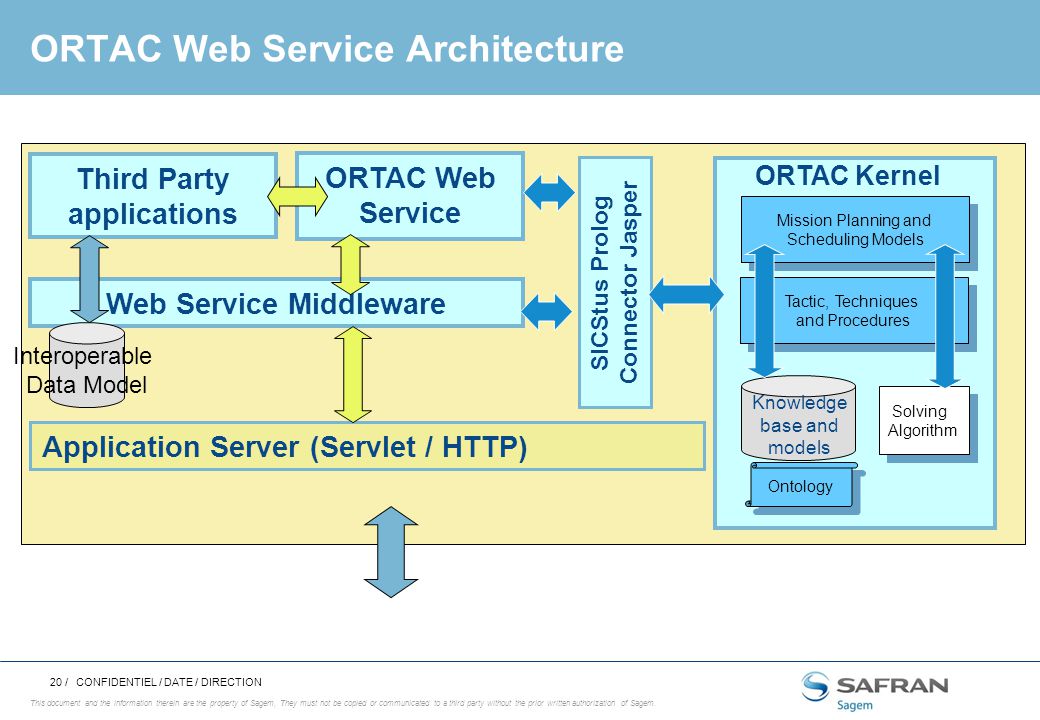Select the Ontology scroll shape
This screenshot has height=720, width=1040.
tap(801, 485)
